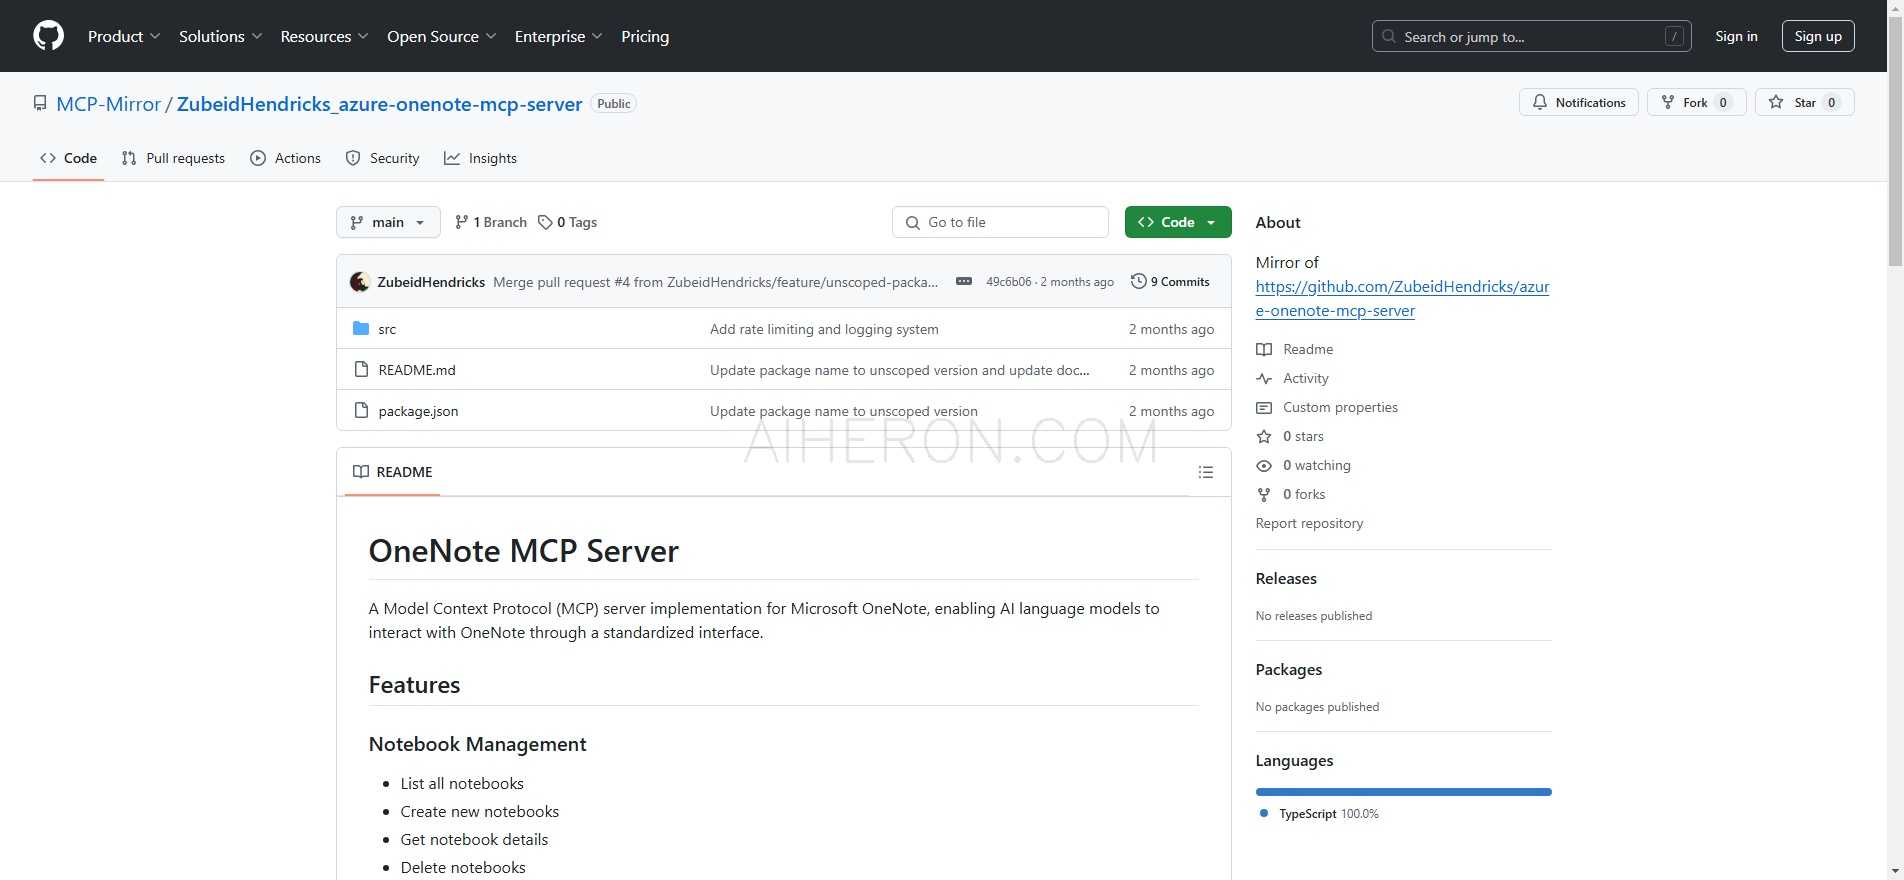The width and height of the screenshot is (1904, 880).
Task: View the 0 watching link
Action: 1317,465
